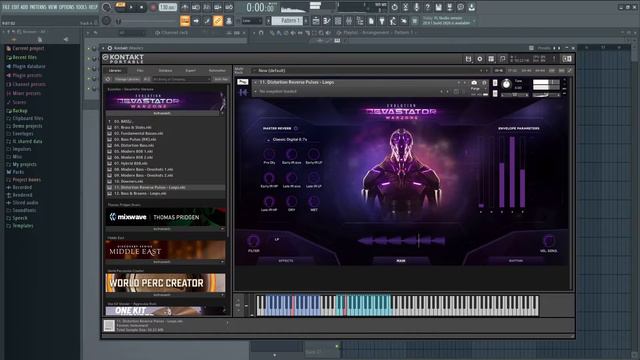Toggle countdown before recording button
The height and width of the screenshot is (360, 640).
(207, 7)
